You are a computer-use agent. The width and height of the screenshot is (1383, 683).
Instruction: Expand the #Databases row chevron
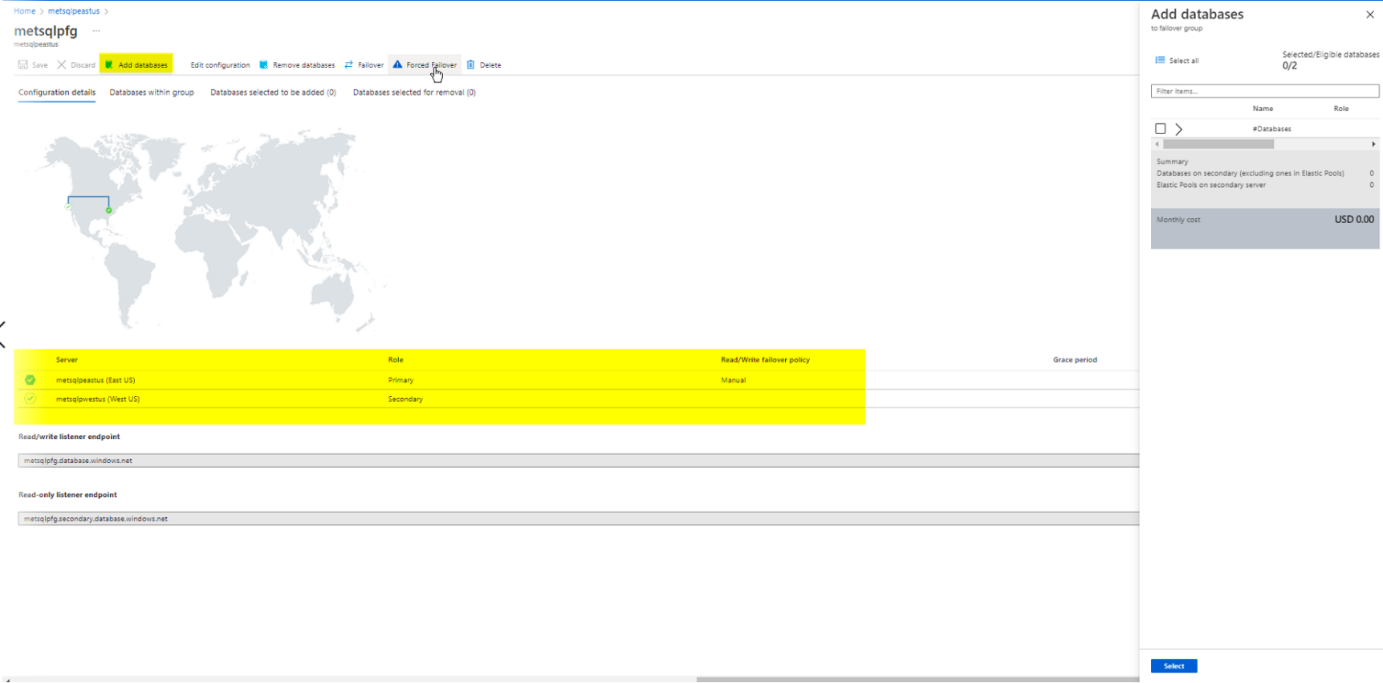[x=1179, y=129]
